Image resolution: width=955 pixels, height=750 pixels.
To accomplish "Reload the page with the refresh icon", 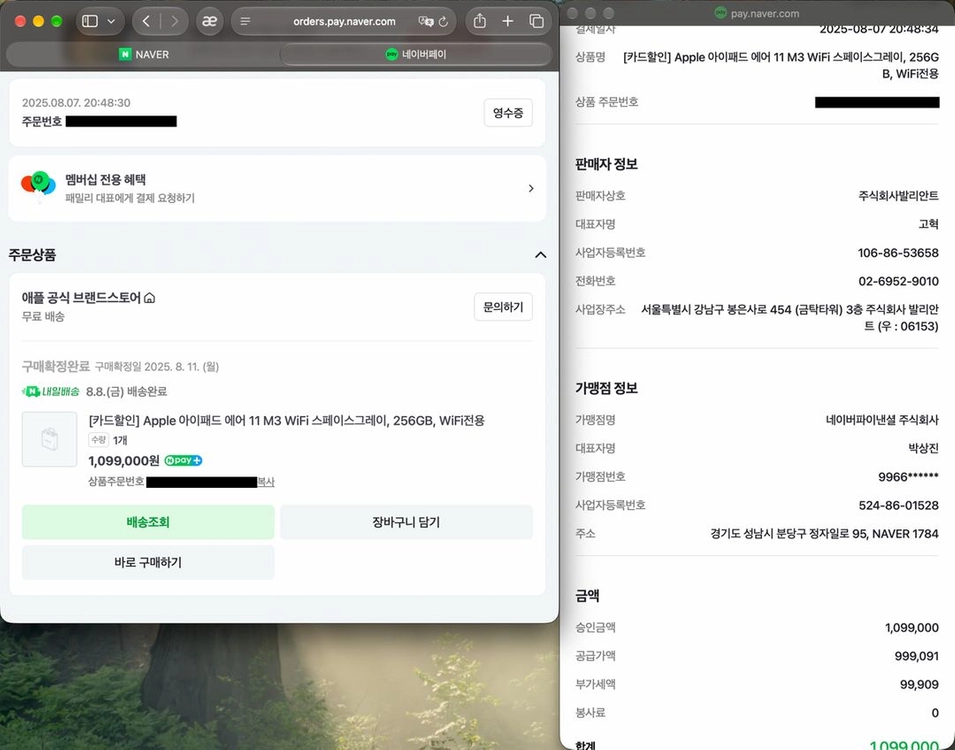I will pos(443,21).
